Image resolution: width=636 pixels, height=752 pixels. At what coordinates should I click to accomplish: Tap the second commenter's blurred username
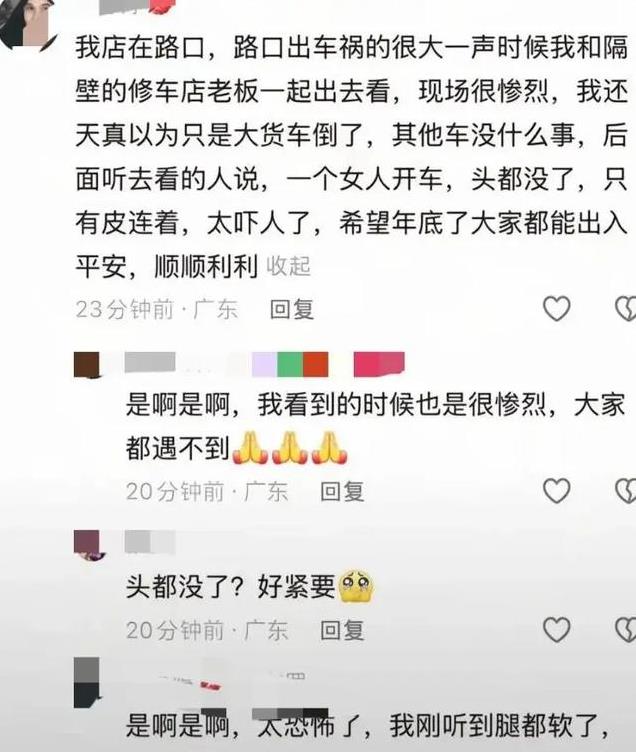coord(150,362)
